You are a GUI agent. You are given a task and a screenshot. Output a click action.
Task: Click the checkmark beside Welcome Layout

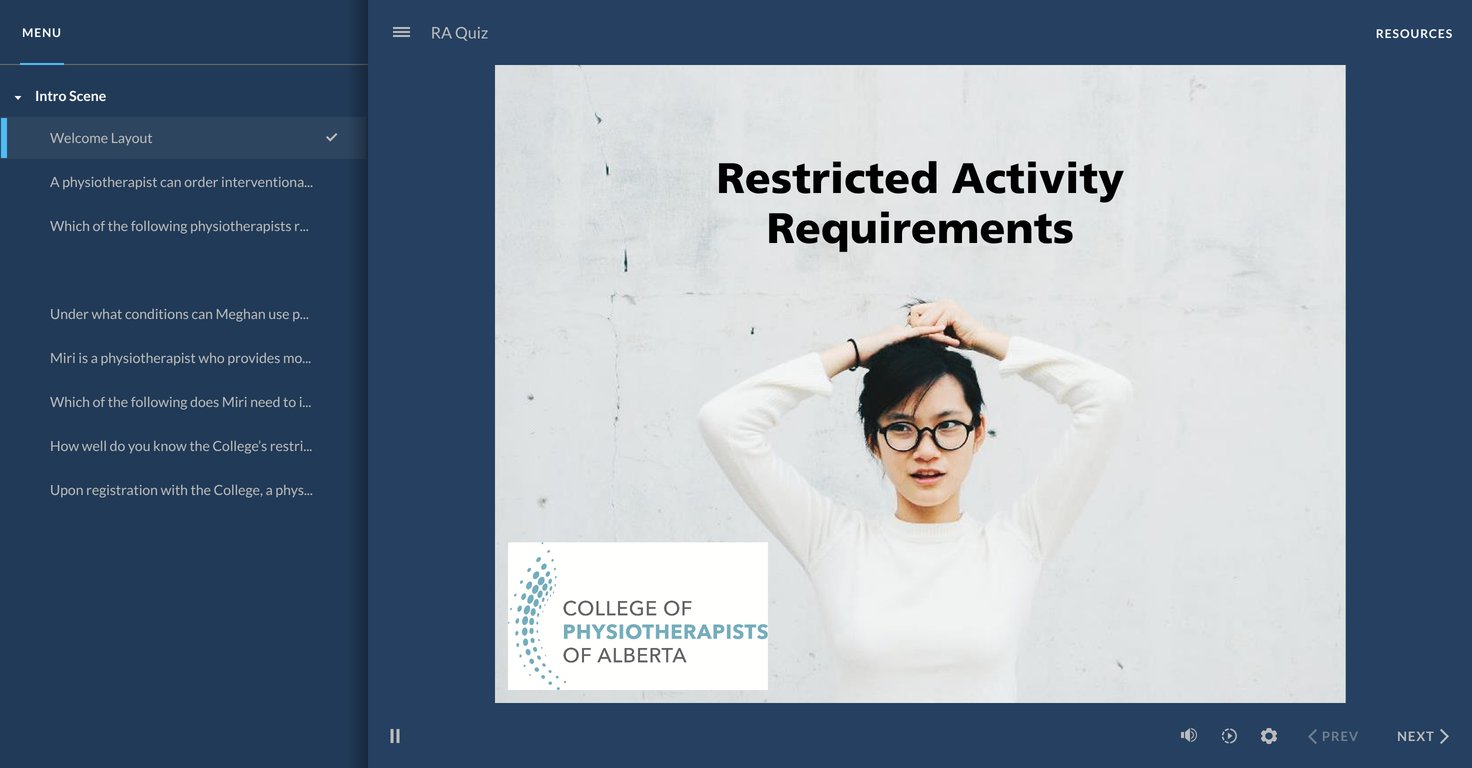(x=332, y=138)
